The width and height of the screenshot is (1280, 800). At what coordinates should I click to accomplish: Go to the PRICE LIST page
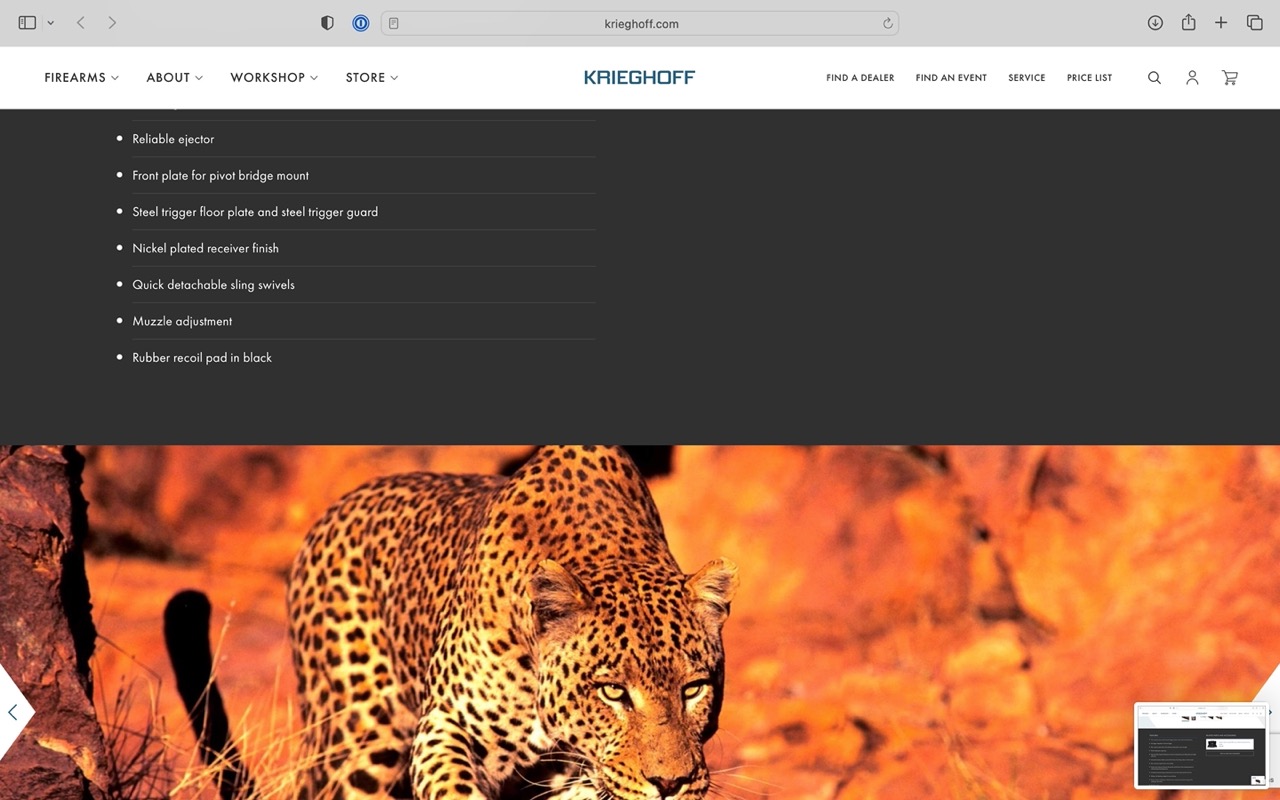[x=1089, y=78]
